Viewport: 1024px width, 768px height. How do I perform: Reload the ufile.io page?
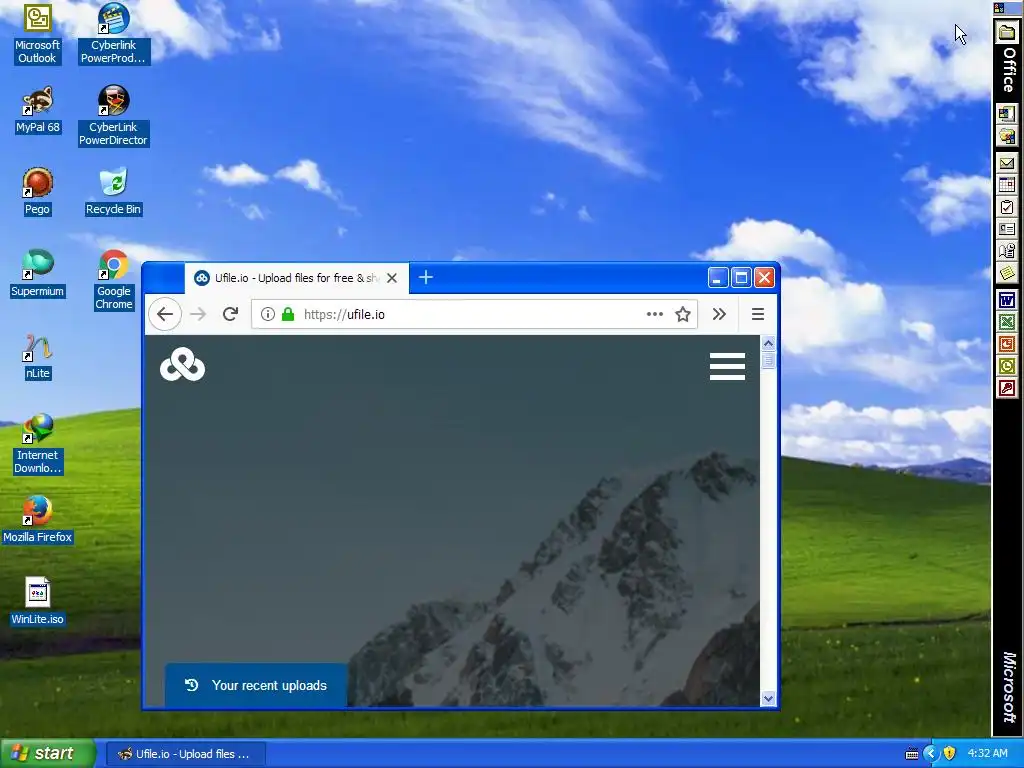pyautogui.click(x=230, y=314)
